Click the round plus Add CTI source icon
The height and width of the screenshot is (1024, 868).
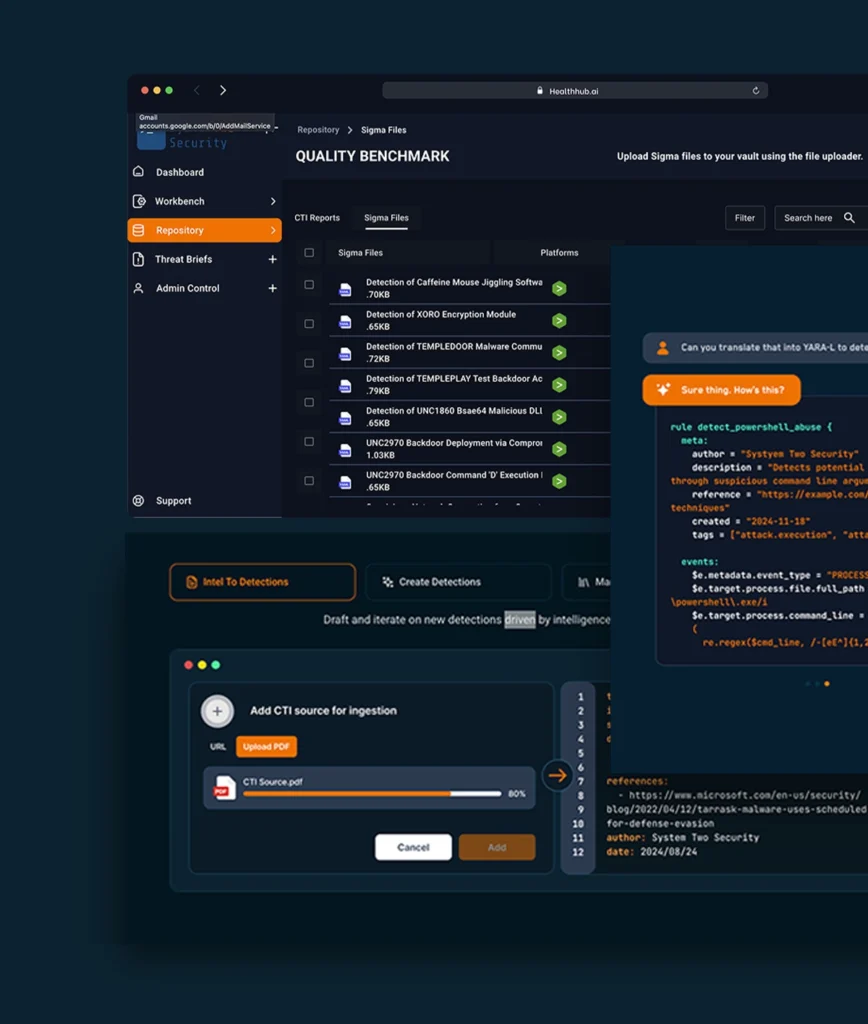coord(217,711)
